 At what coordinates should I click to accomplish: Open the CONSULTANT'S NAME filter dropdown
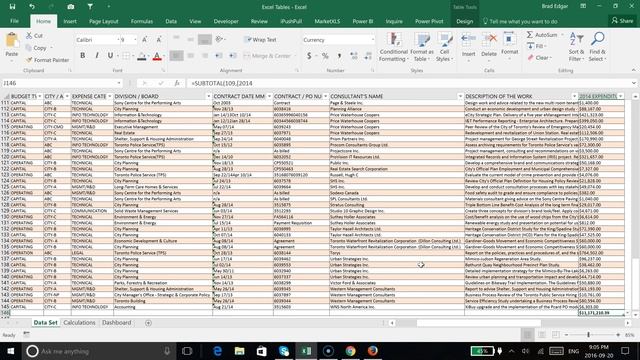pos(460,96)
